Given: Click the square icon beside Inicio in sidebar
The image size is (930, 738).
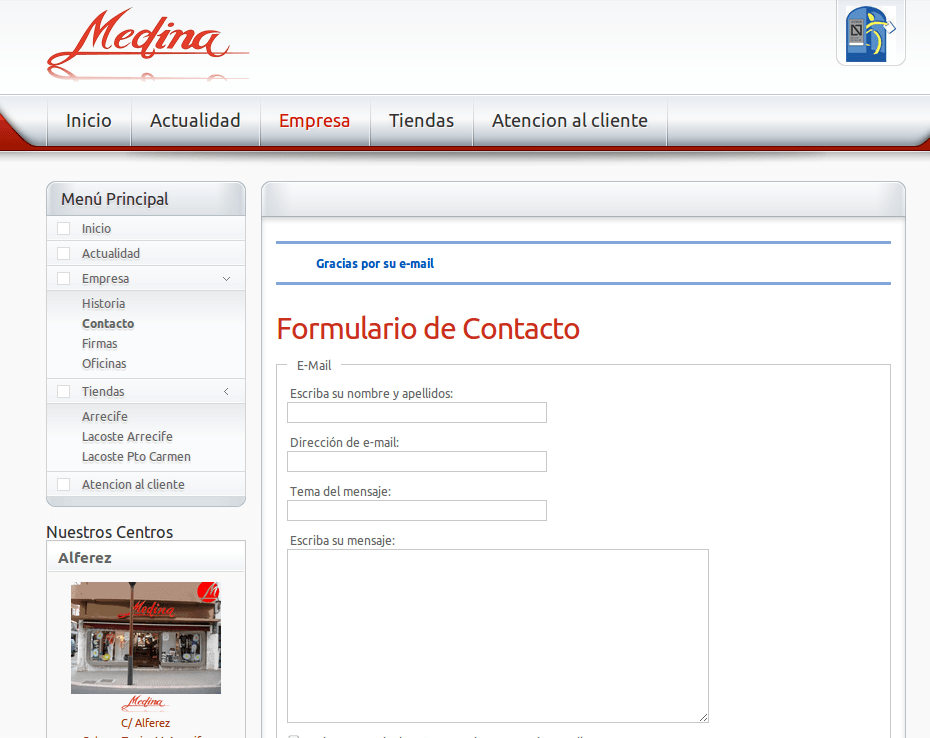Looking at the screenshot, I should 63,228.
